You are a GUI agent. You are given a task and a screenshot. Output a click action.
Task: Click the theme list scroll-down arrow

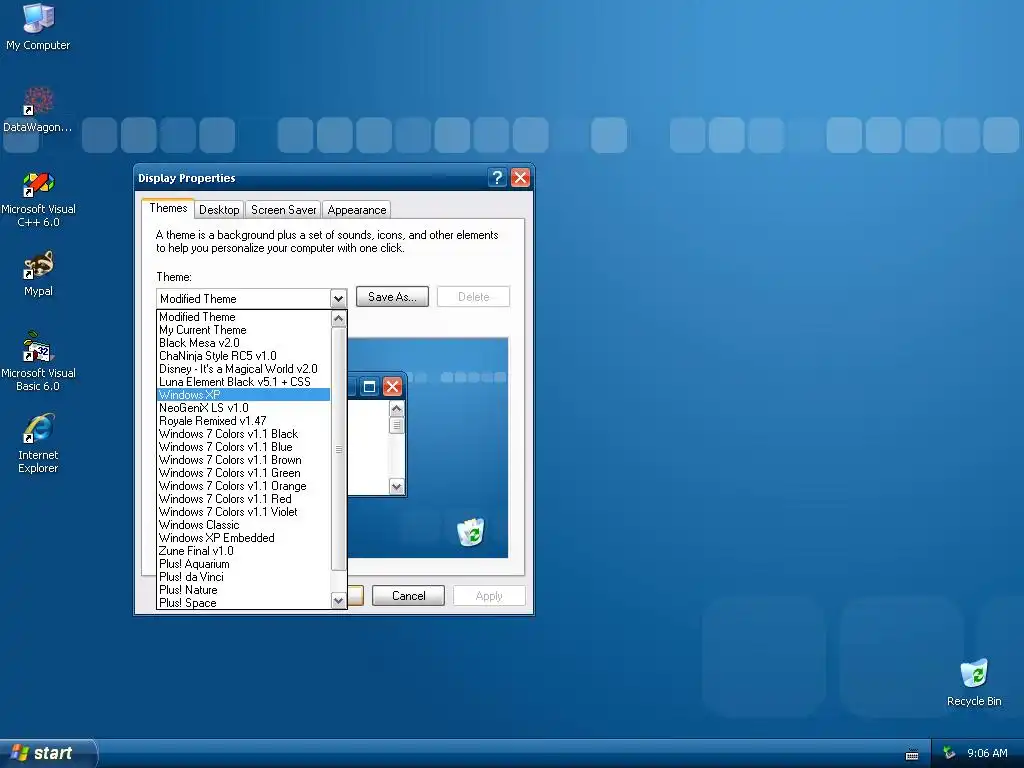(338, 601)
